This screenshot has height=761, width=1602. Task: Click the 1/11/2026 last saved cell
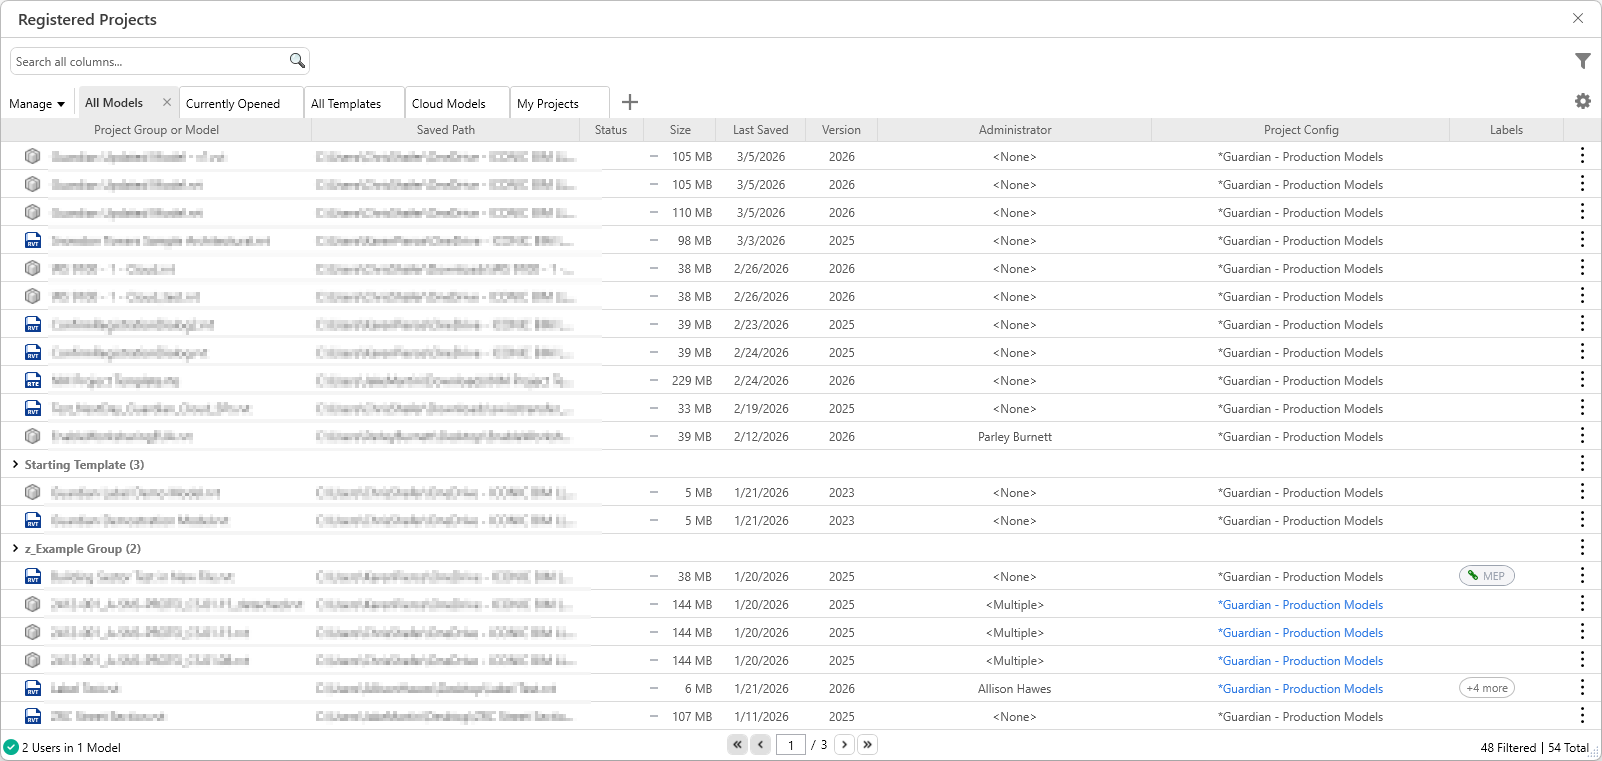click(761, 716)
